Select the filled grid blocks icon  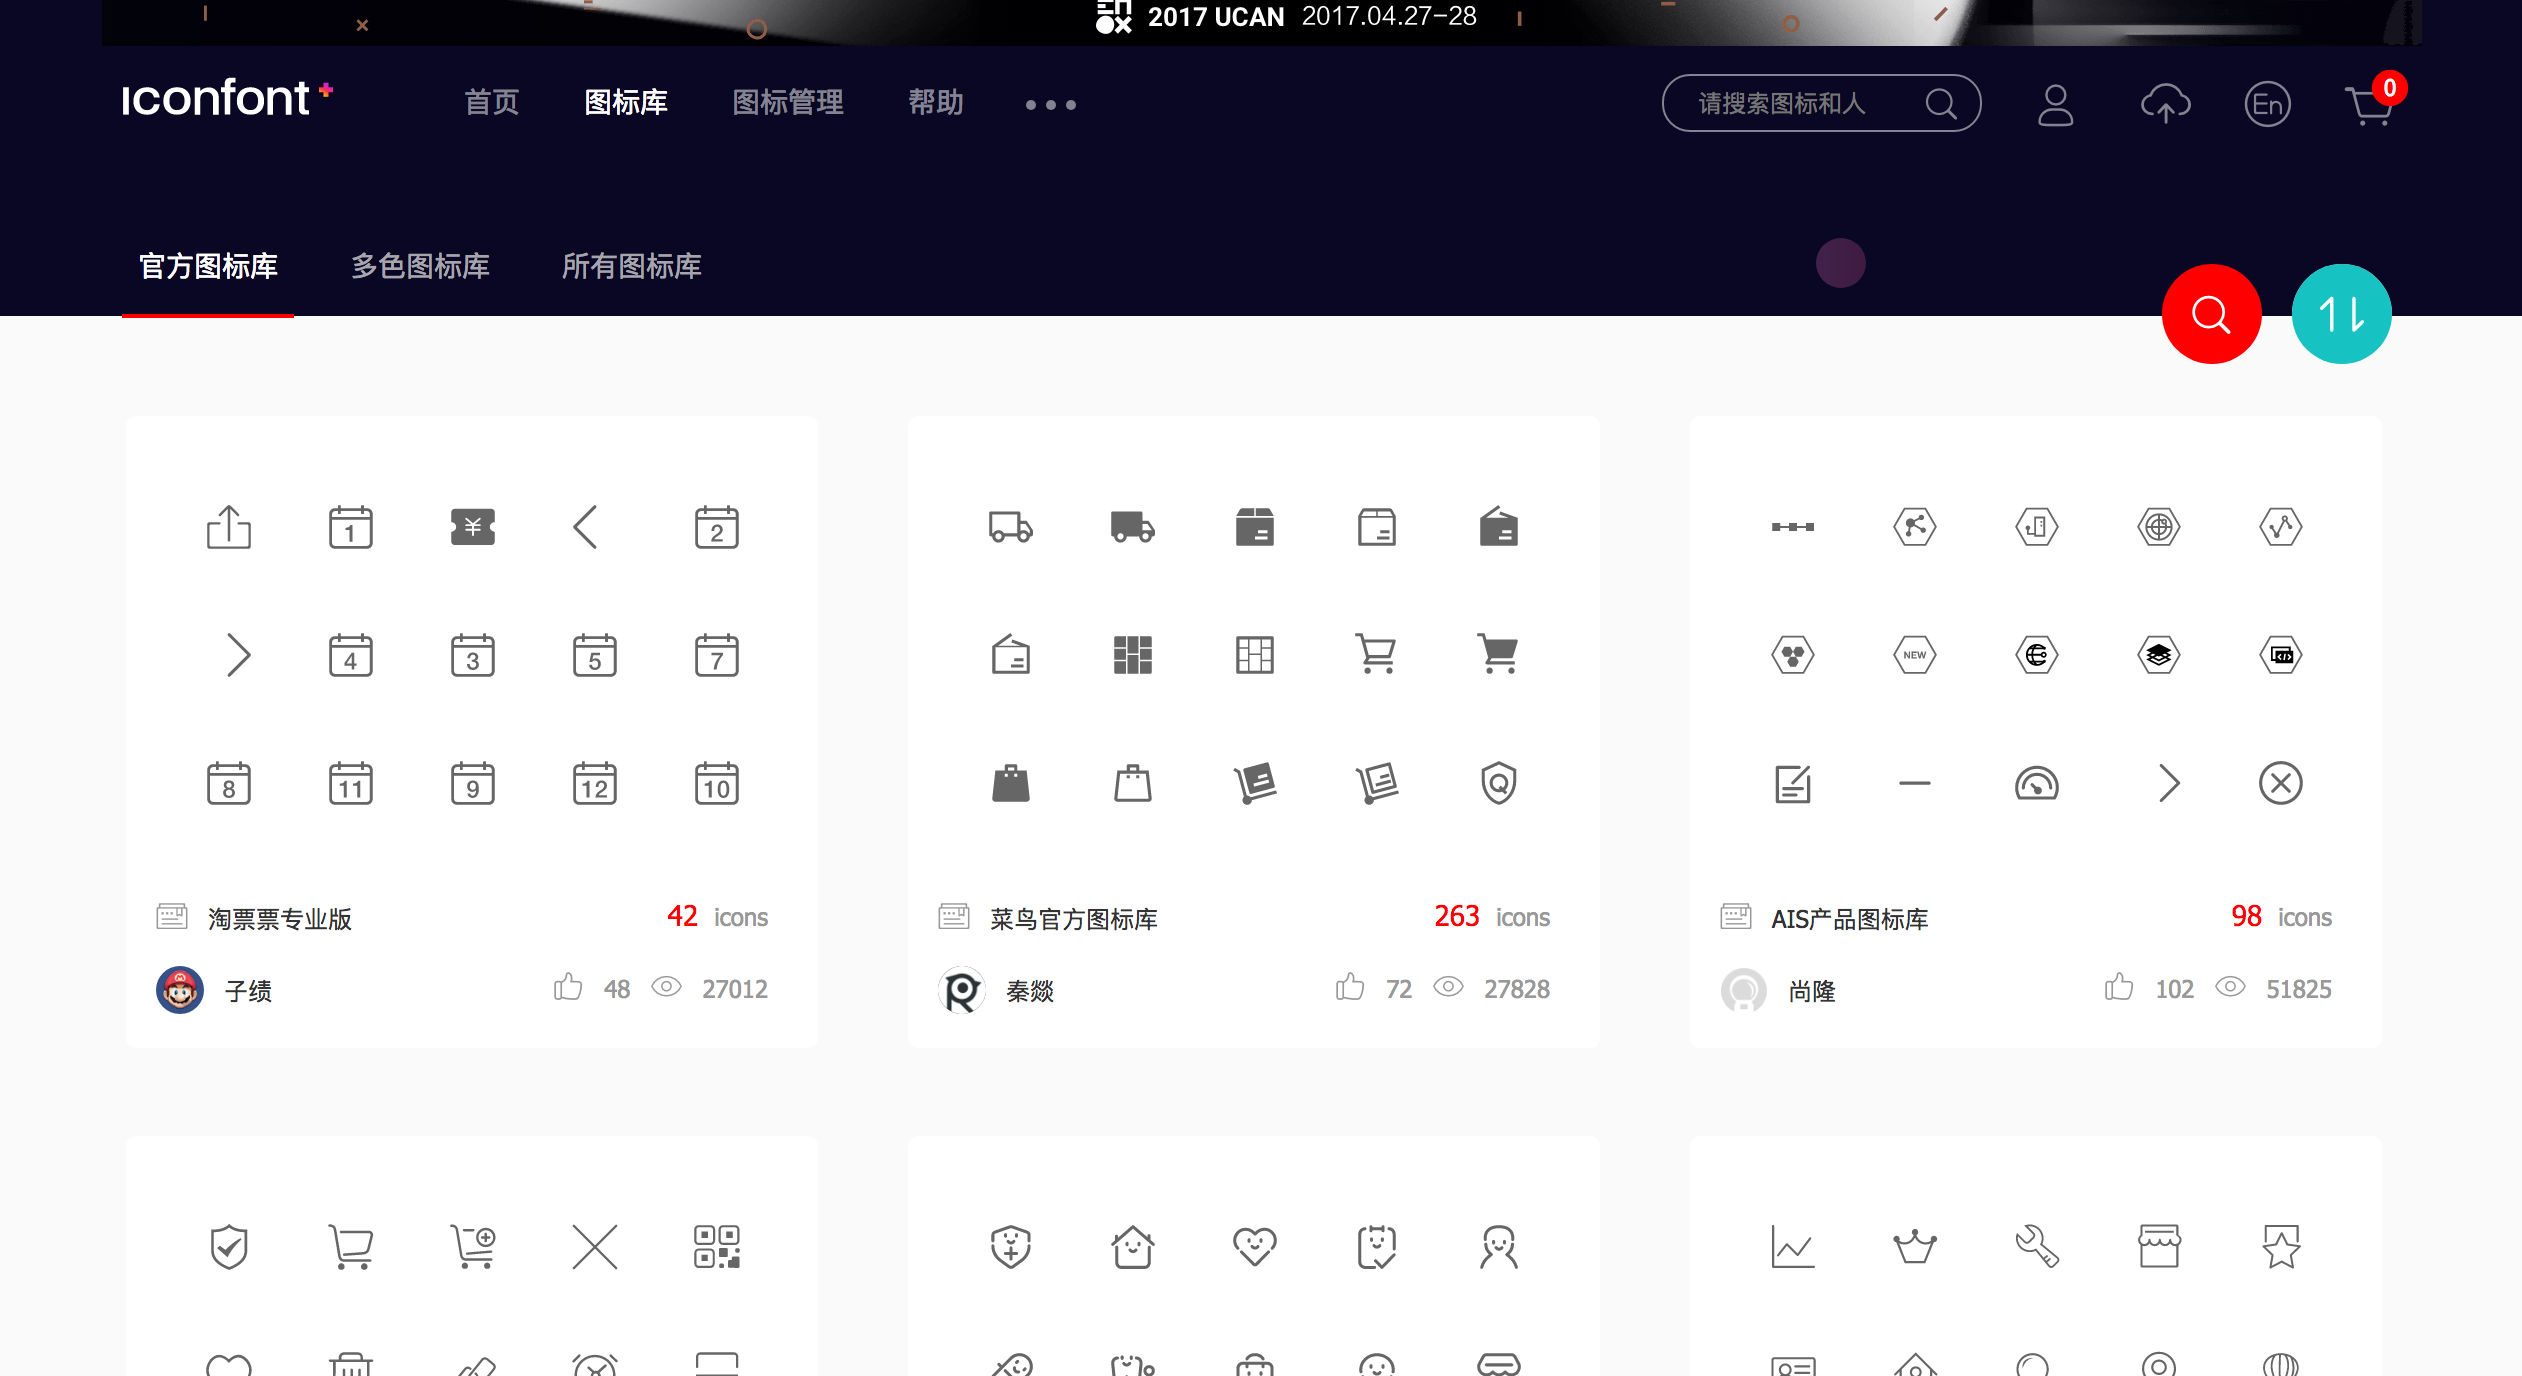[x=1133, y=655]
